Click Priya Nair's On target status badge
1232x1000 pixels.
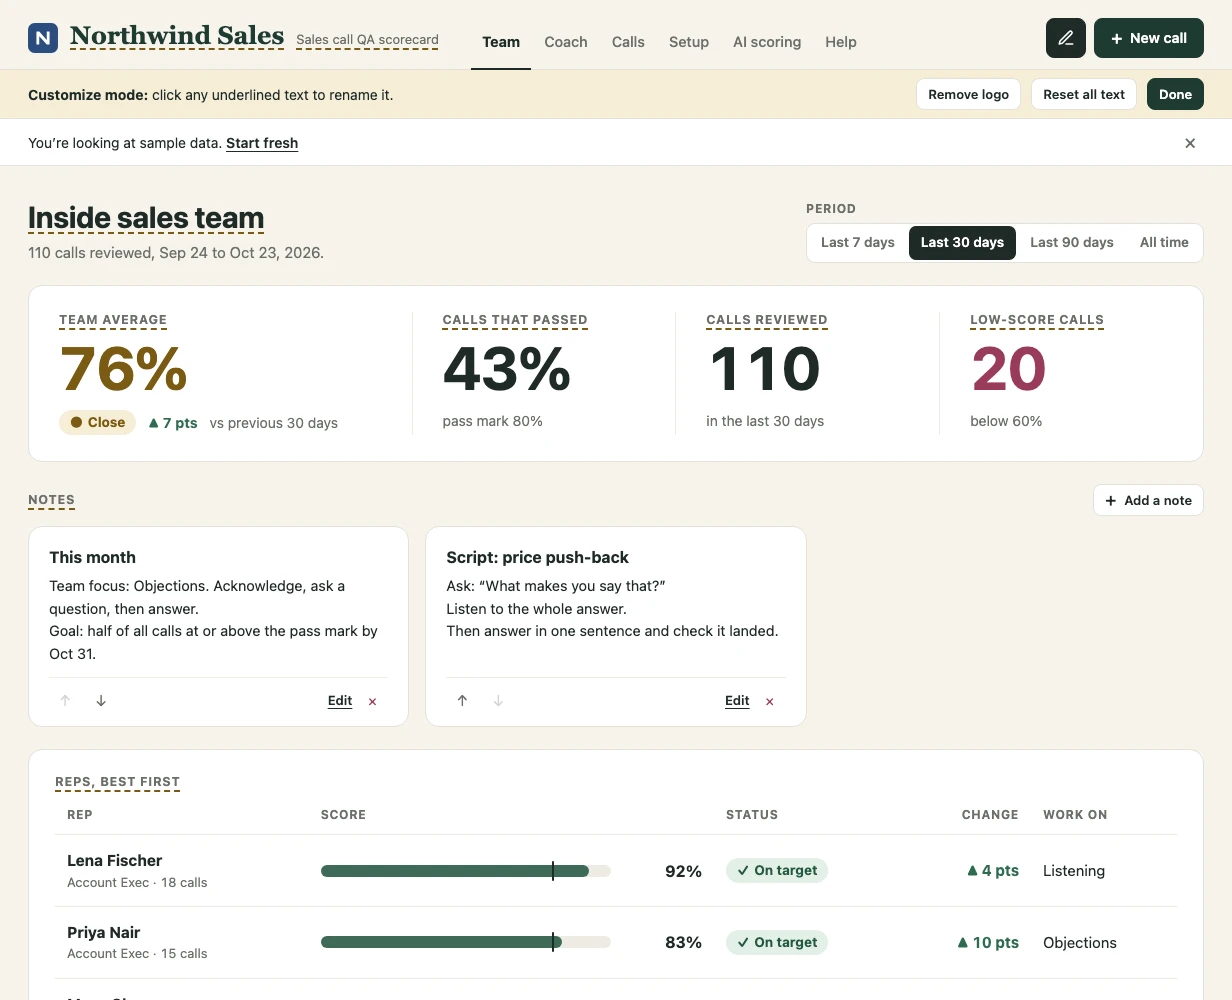point(777,942)
